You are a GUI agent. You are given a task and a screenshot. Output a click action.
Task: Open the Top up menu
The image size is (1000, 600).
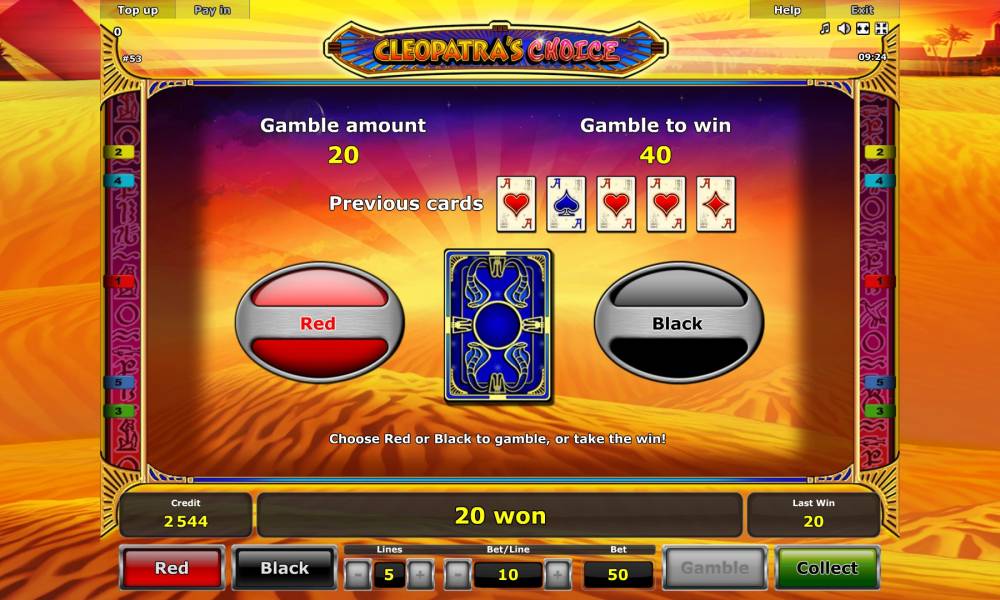[137, 10]
